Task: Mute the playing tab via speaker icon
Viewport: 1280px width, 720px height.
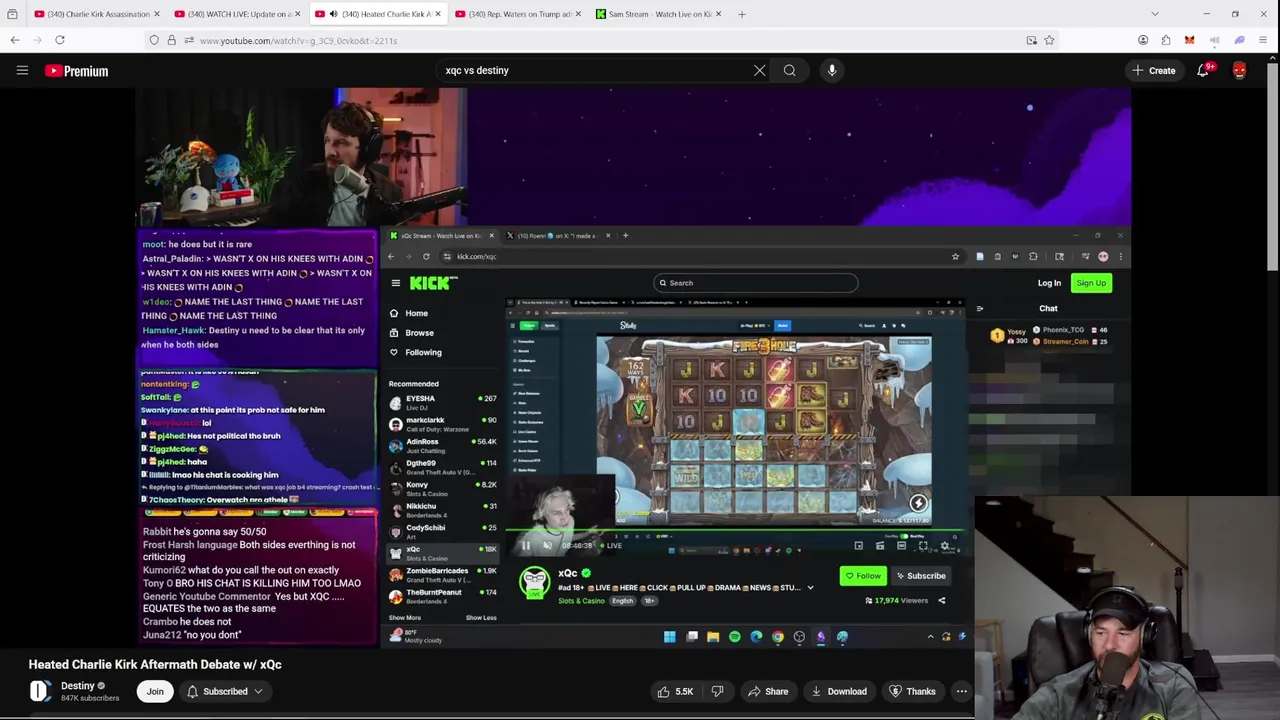Action: (x=333, y=14)
